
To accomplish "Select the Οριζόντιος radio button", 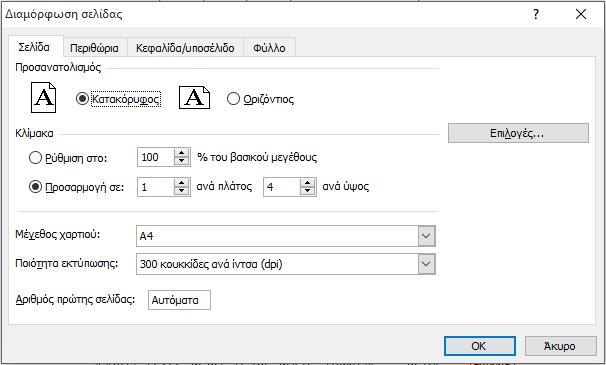I will [x=233, y=99].
